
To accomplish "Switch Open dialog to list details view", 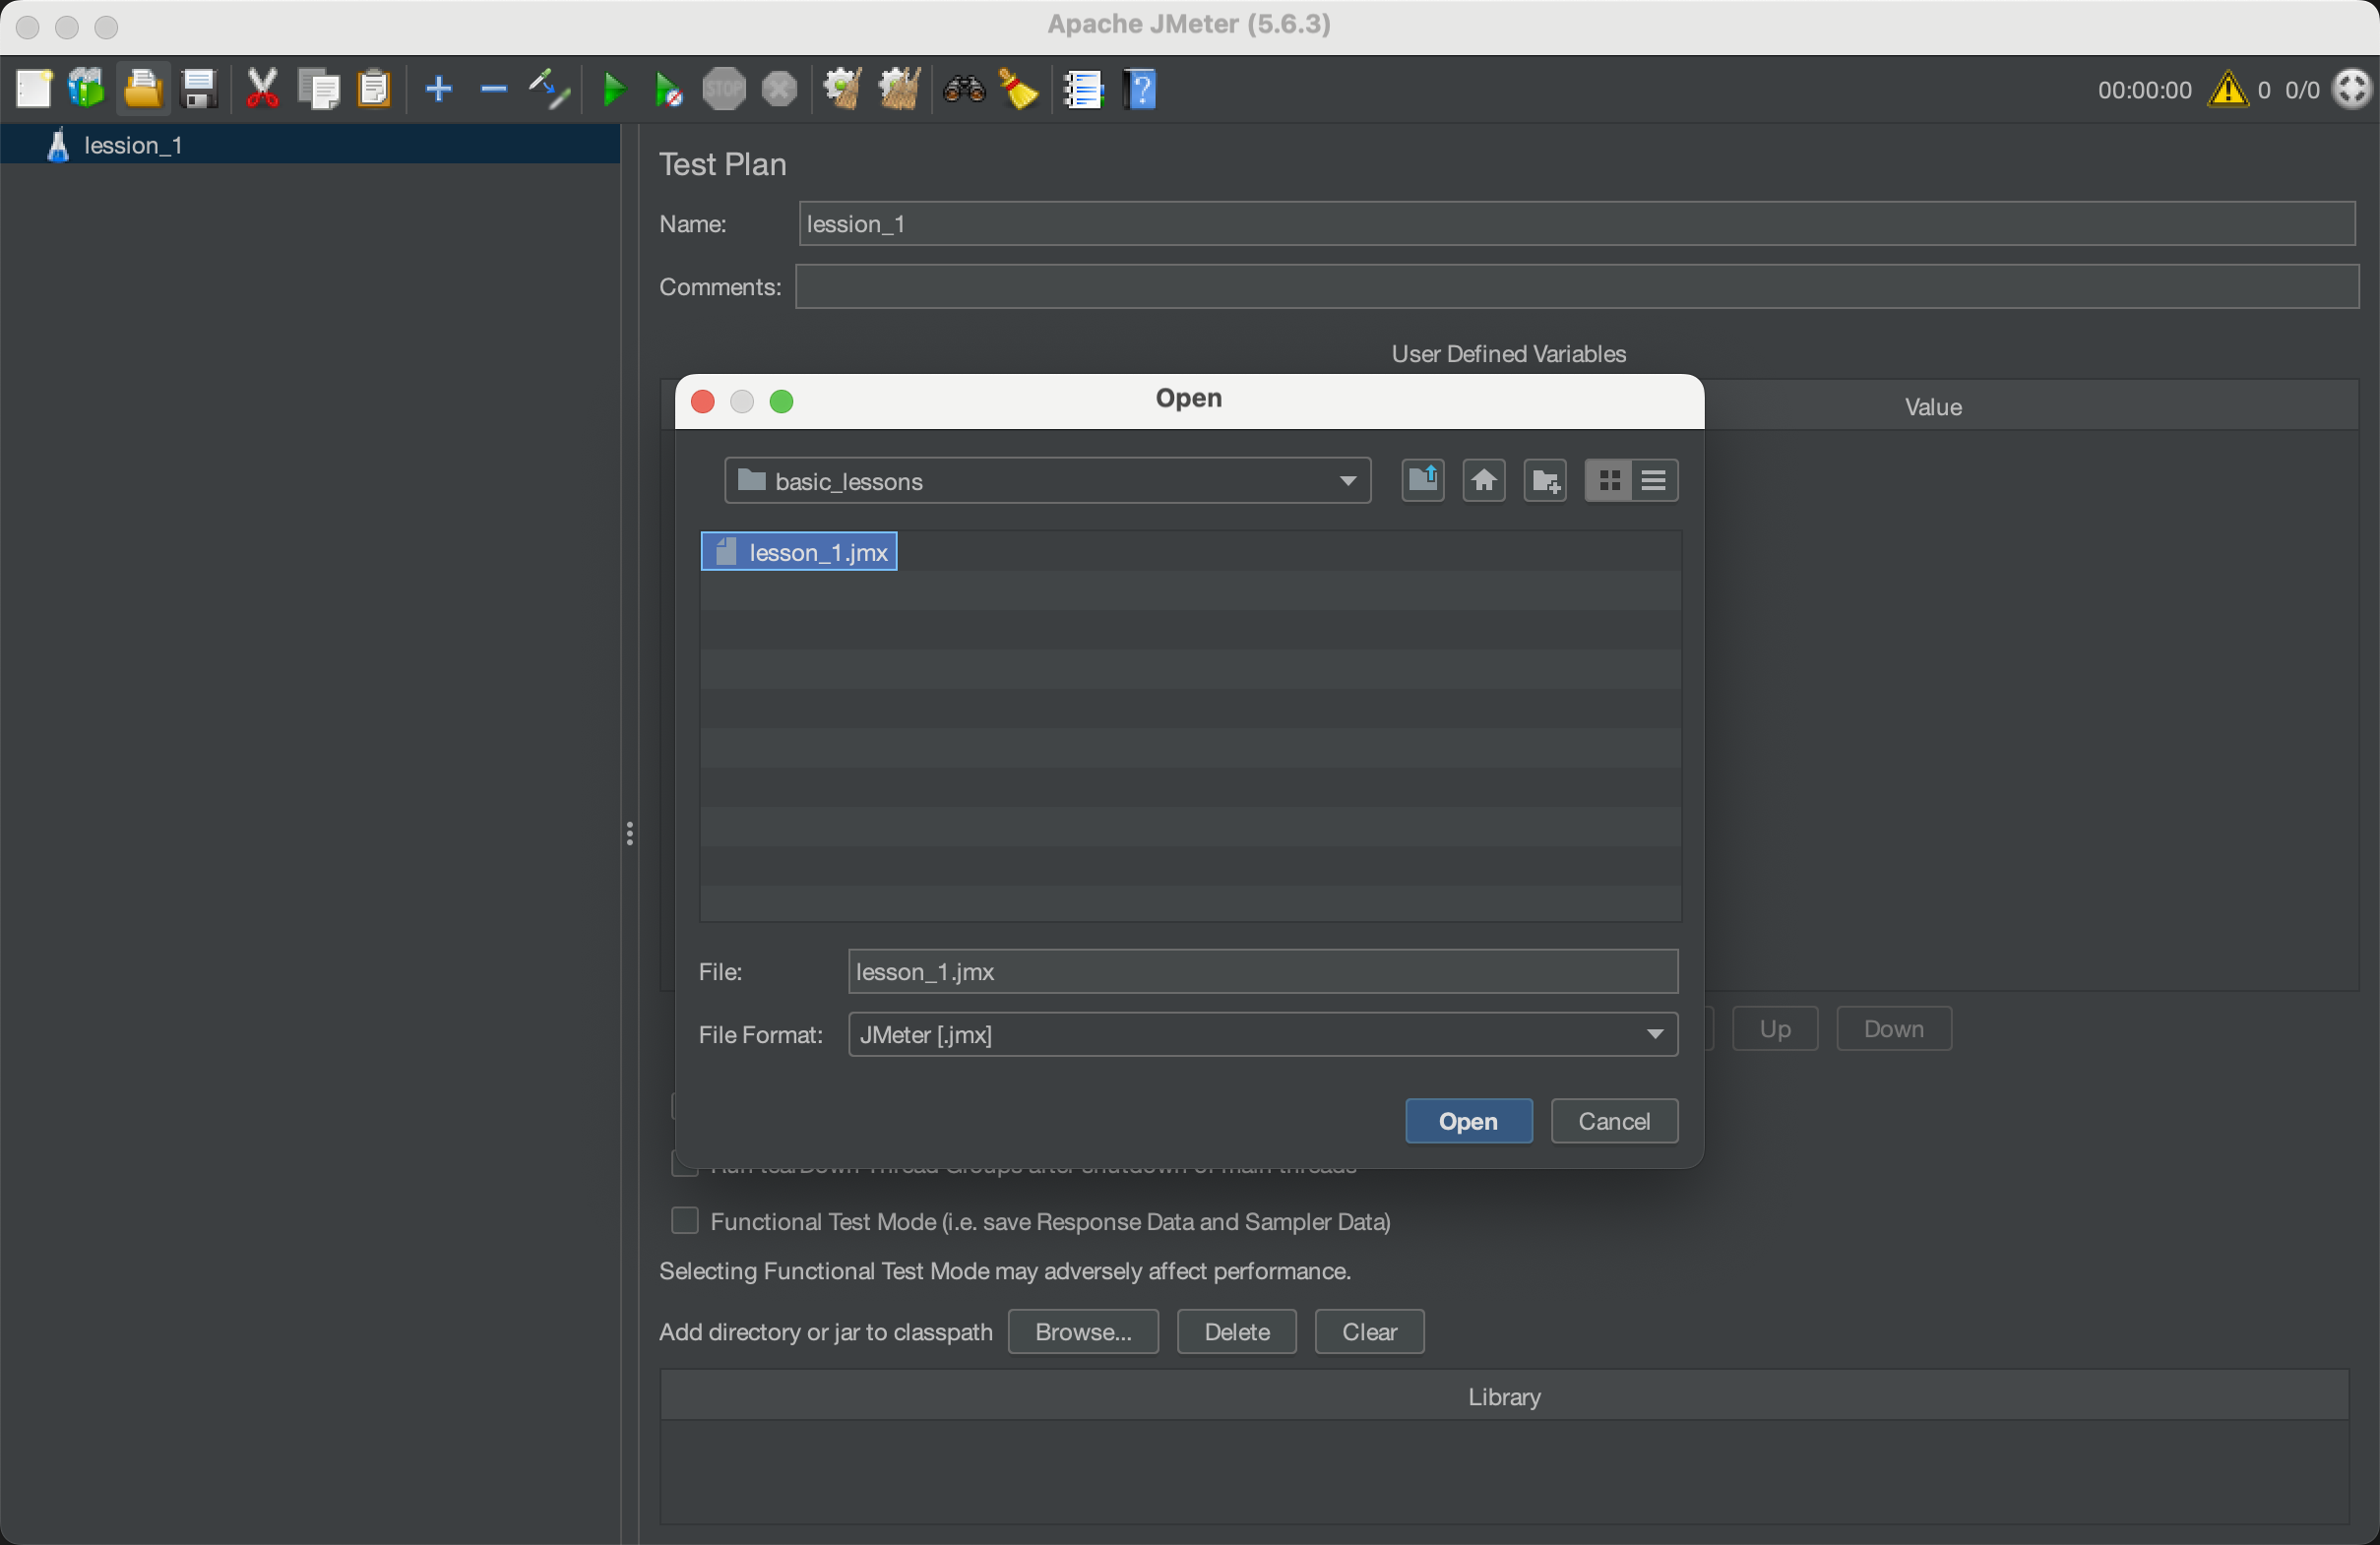I will click(1654, 481).
